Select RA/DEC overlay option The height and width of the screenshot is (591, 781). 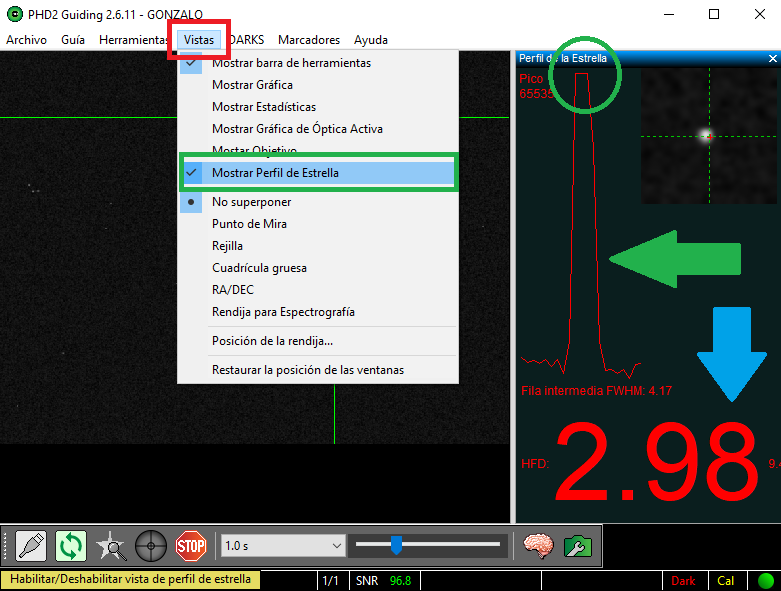(x=318, y=289)
